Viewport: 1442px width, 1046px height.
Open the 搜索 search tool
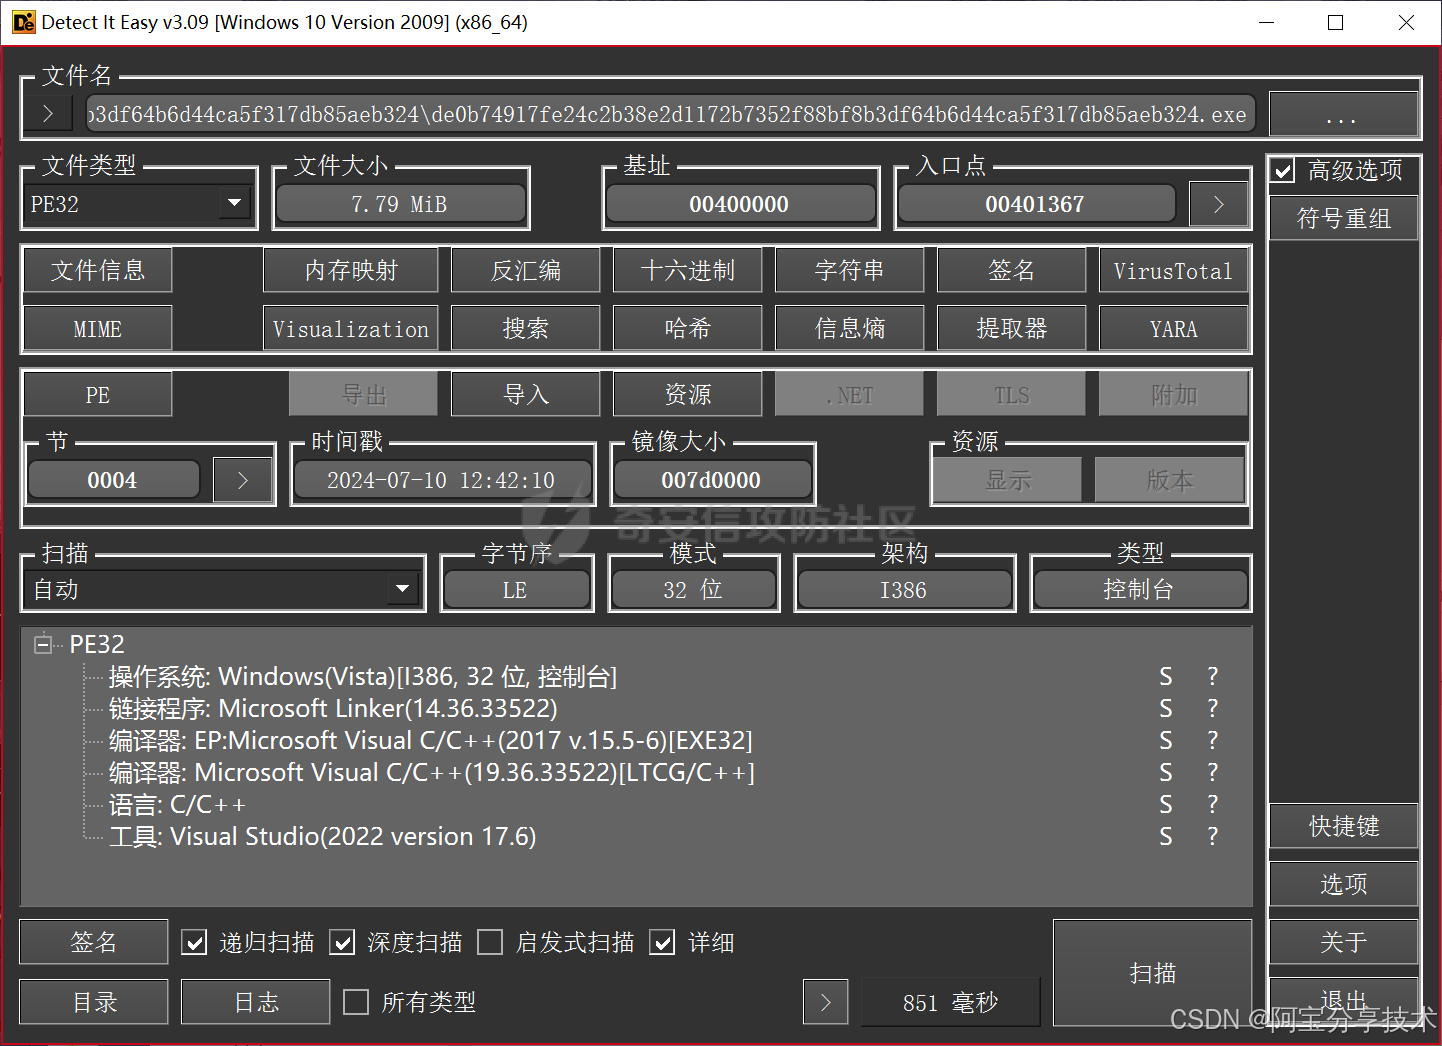(526, 328)
